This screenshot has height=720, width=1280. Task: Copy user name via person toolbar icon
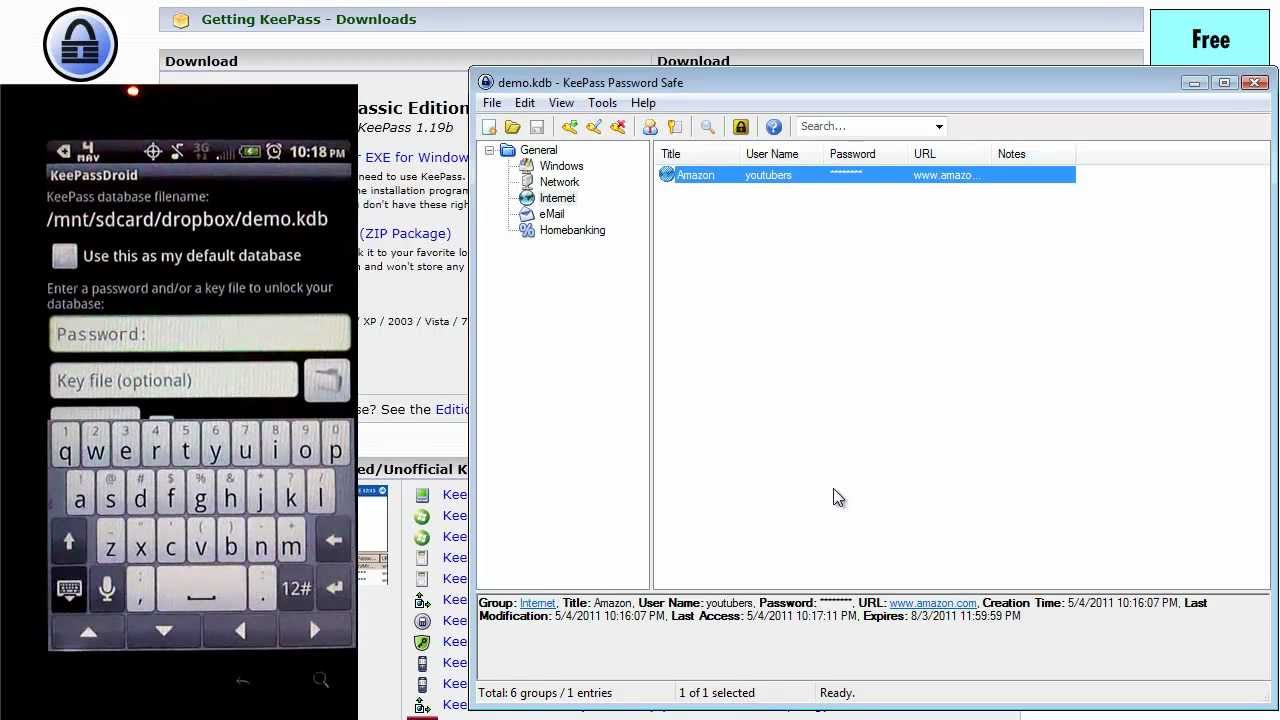pyautogui.click(x=650, y=127)
